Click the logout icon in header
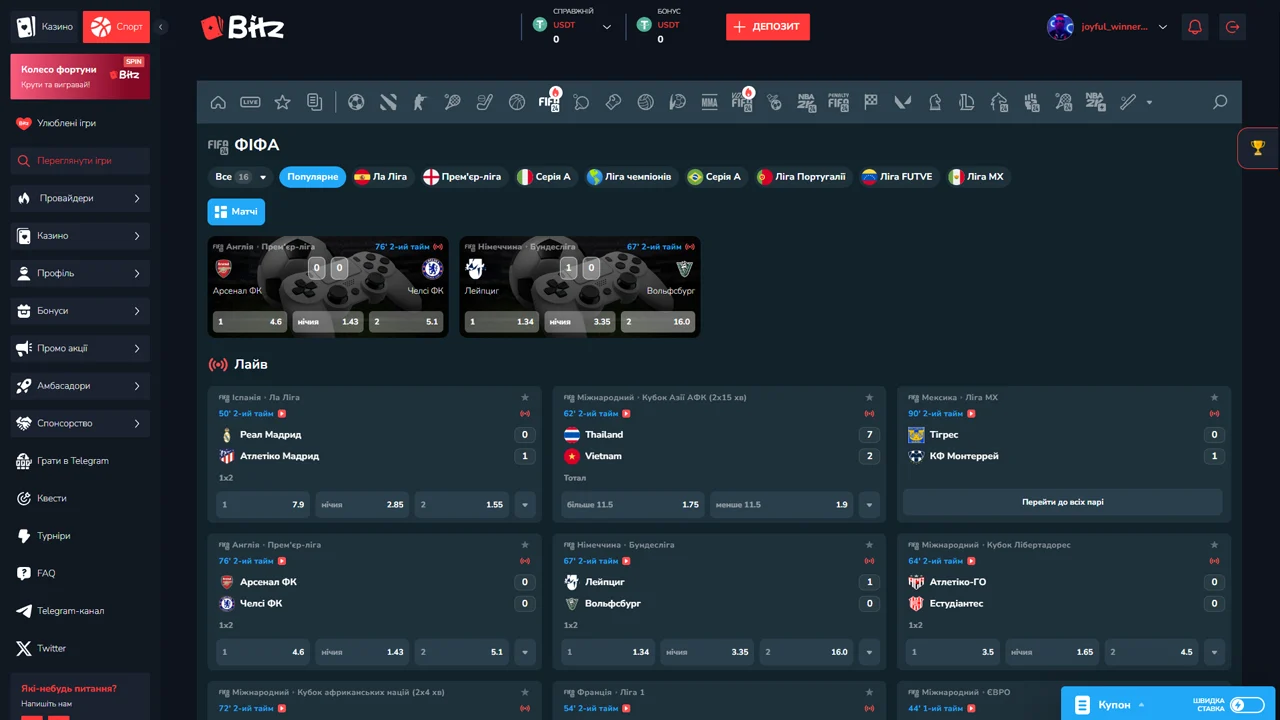The width and height of the screenshot is (1280, 720). 1232,27
